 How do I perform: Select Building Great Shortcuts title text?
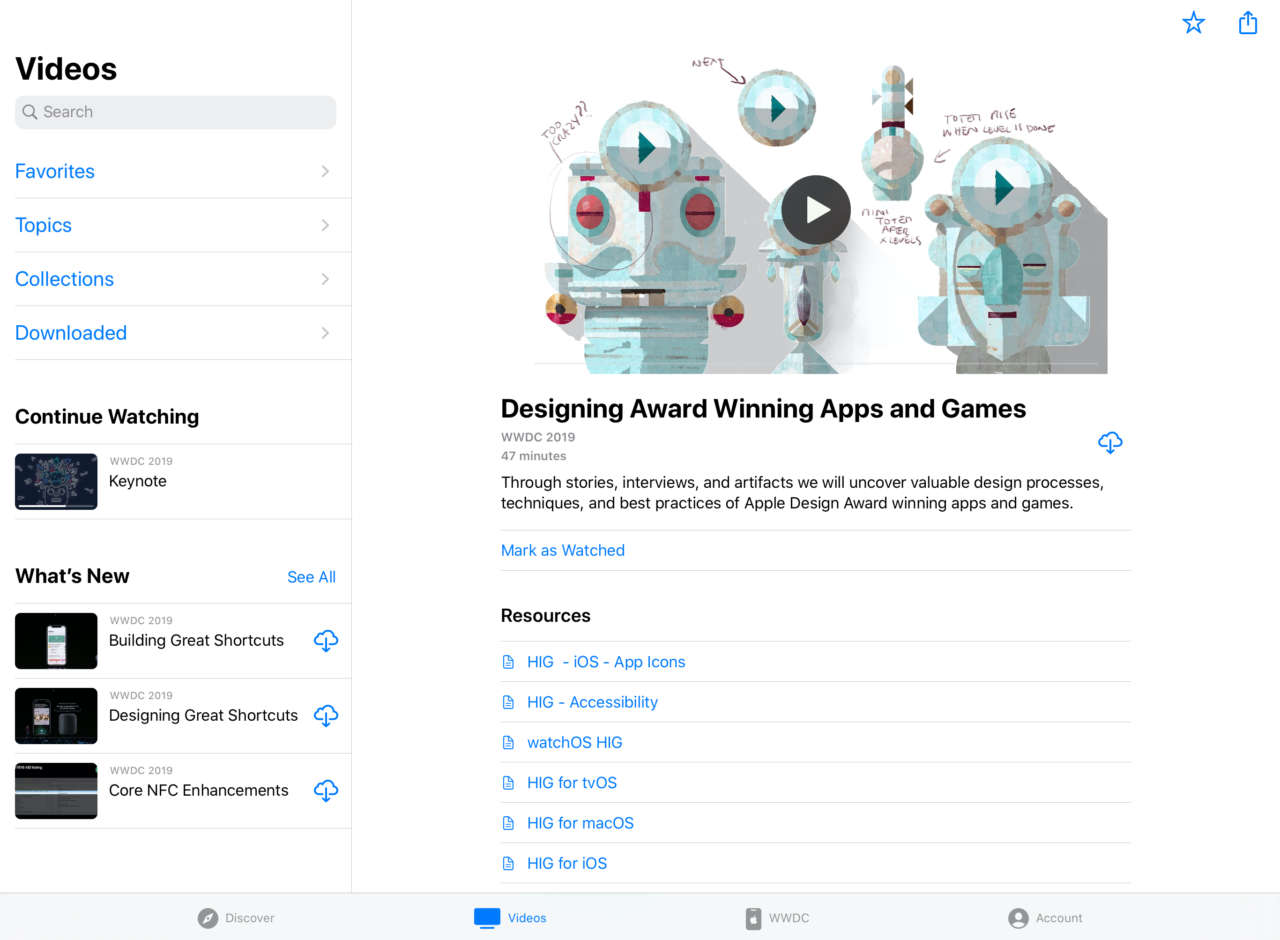click(x=197, y=640)
